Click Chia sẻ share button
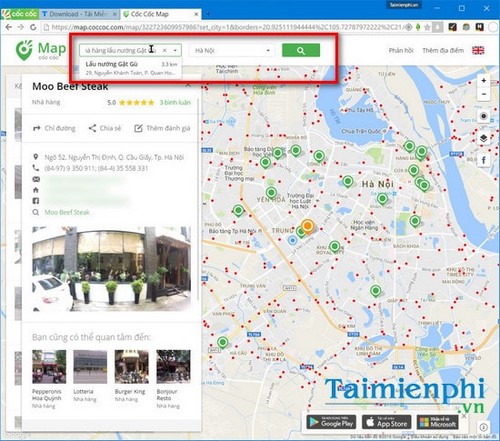This screenshot has width=500, height=441. pos(105,128)
